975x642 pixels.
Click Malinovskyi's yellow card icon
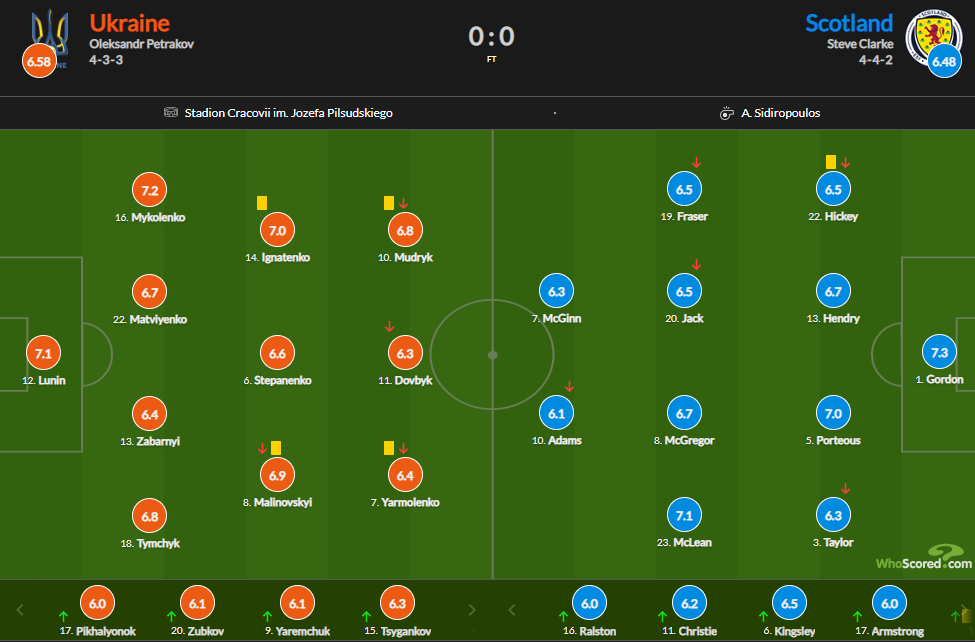276,449
